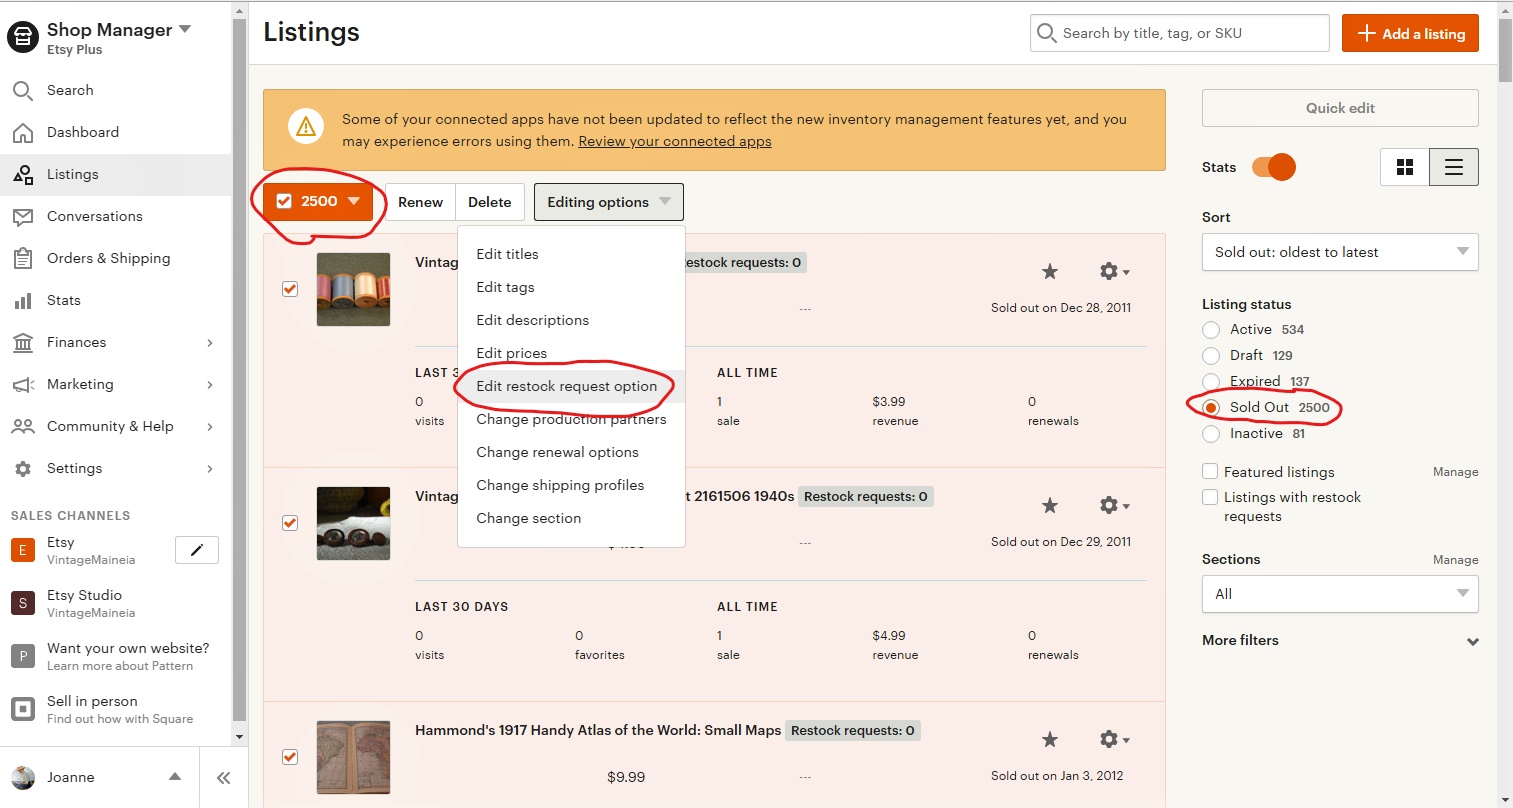Screen dimensions: 1513x808
Task: Open the Sections dropdown showing All
Action: coord(1339,594)
